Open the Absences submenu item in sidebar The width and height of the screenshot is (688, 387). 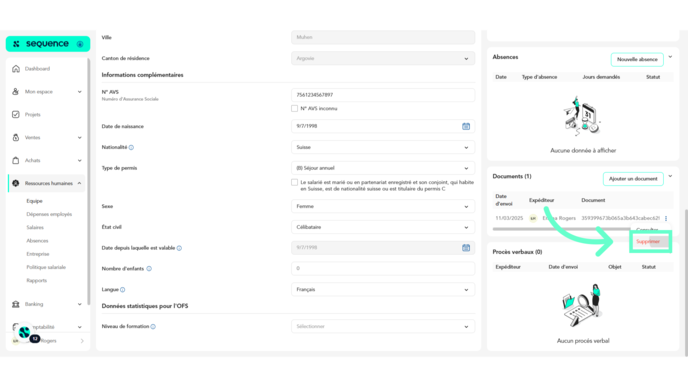[x=37, y=240]
